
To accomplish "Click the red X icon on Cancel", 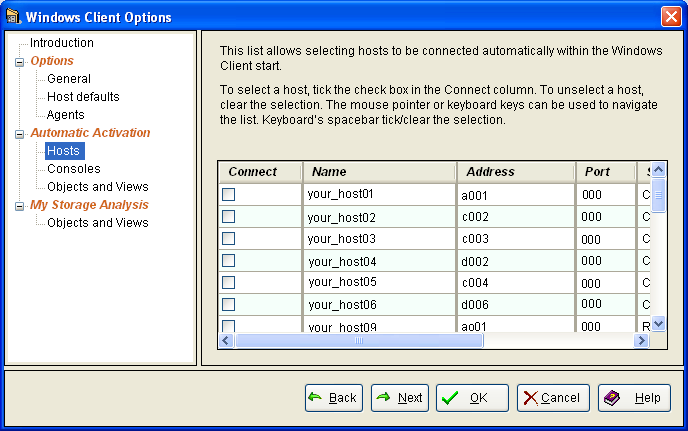I will click(x=530, y=398).
